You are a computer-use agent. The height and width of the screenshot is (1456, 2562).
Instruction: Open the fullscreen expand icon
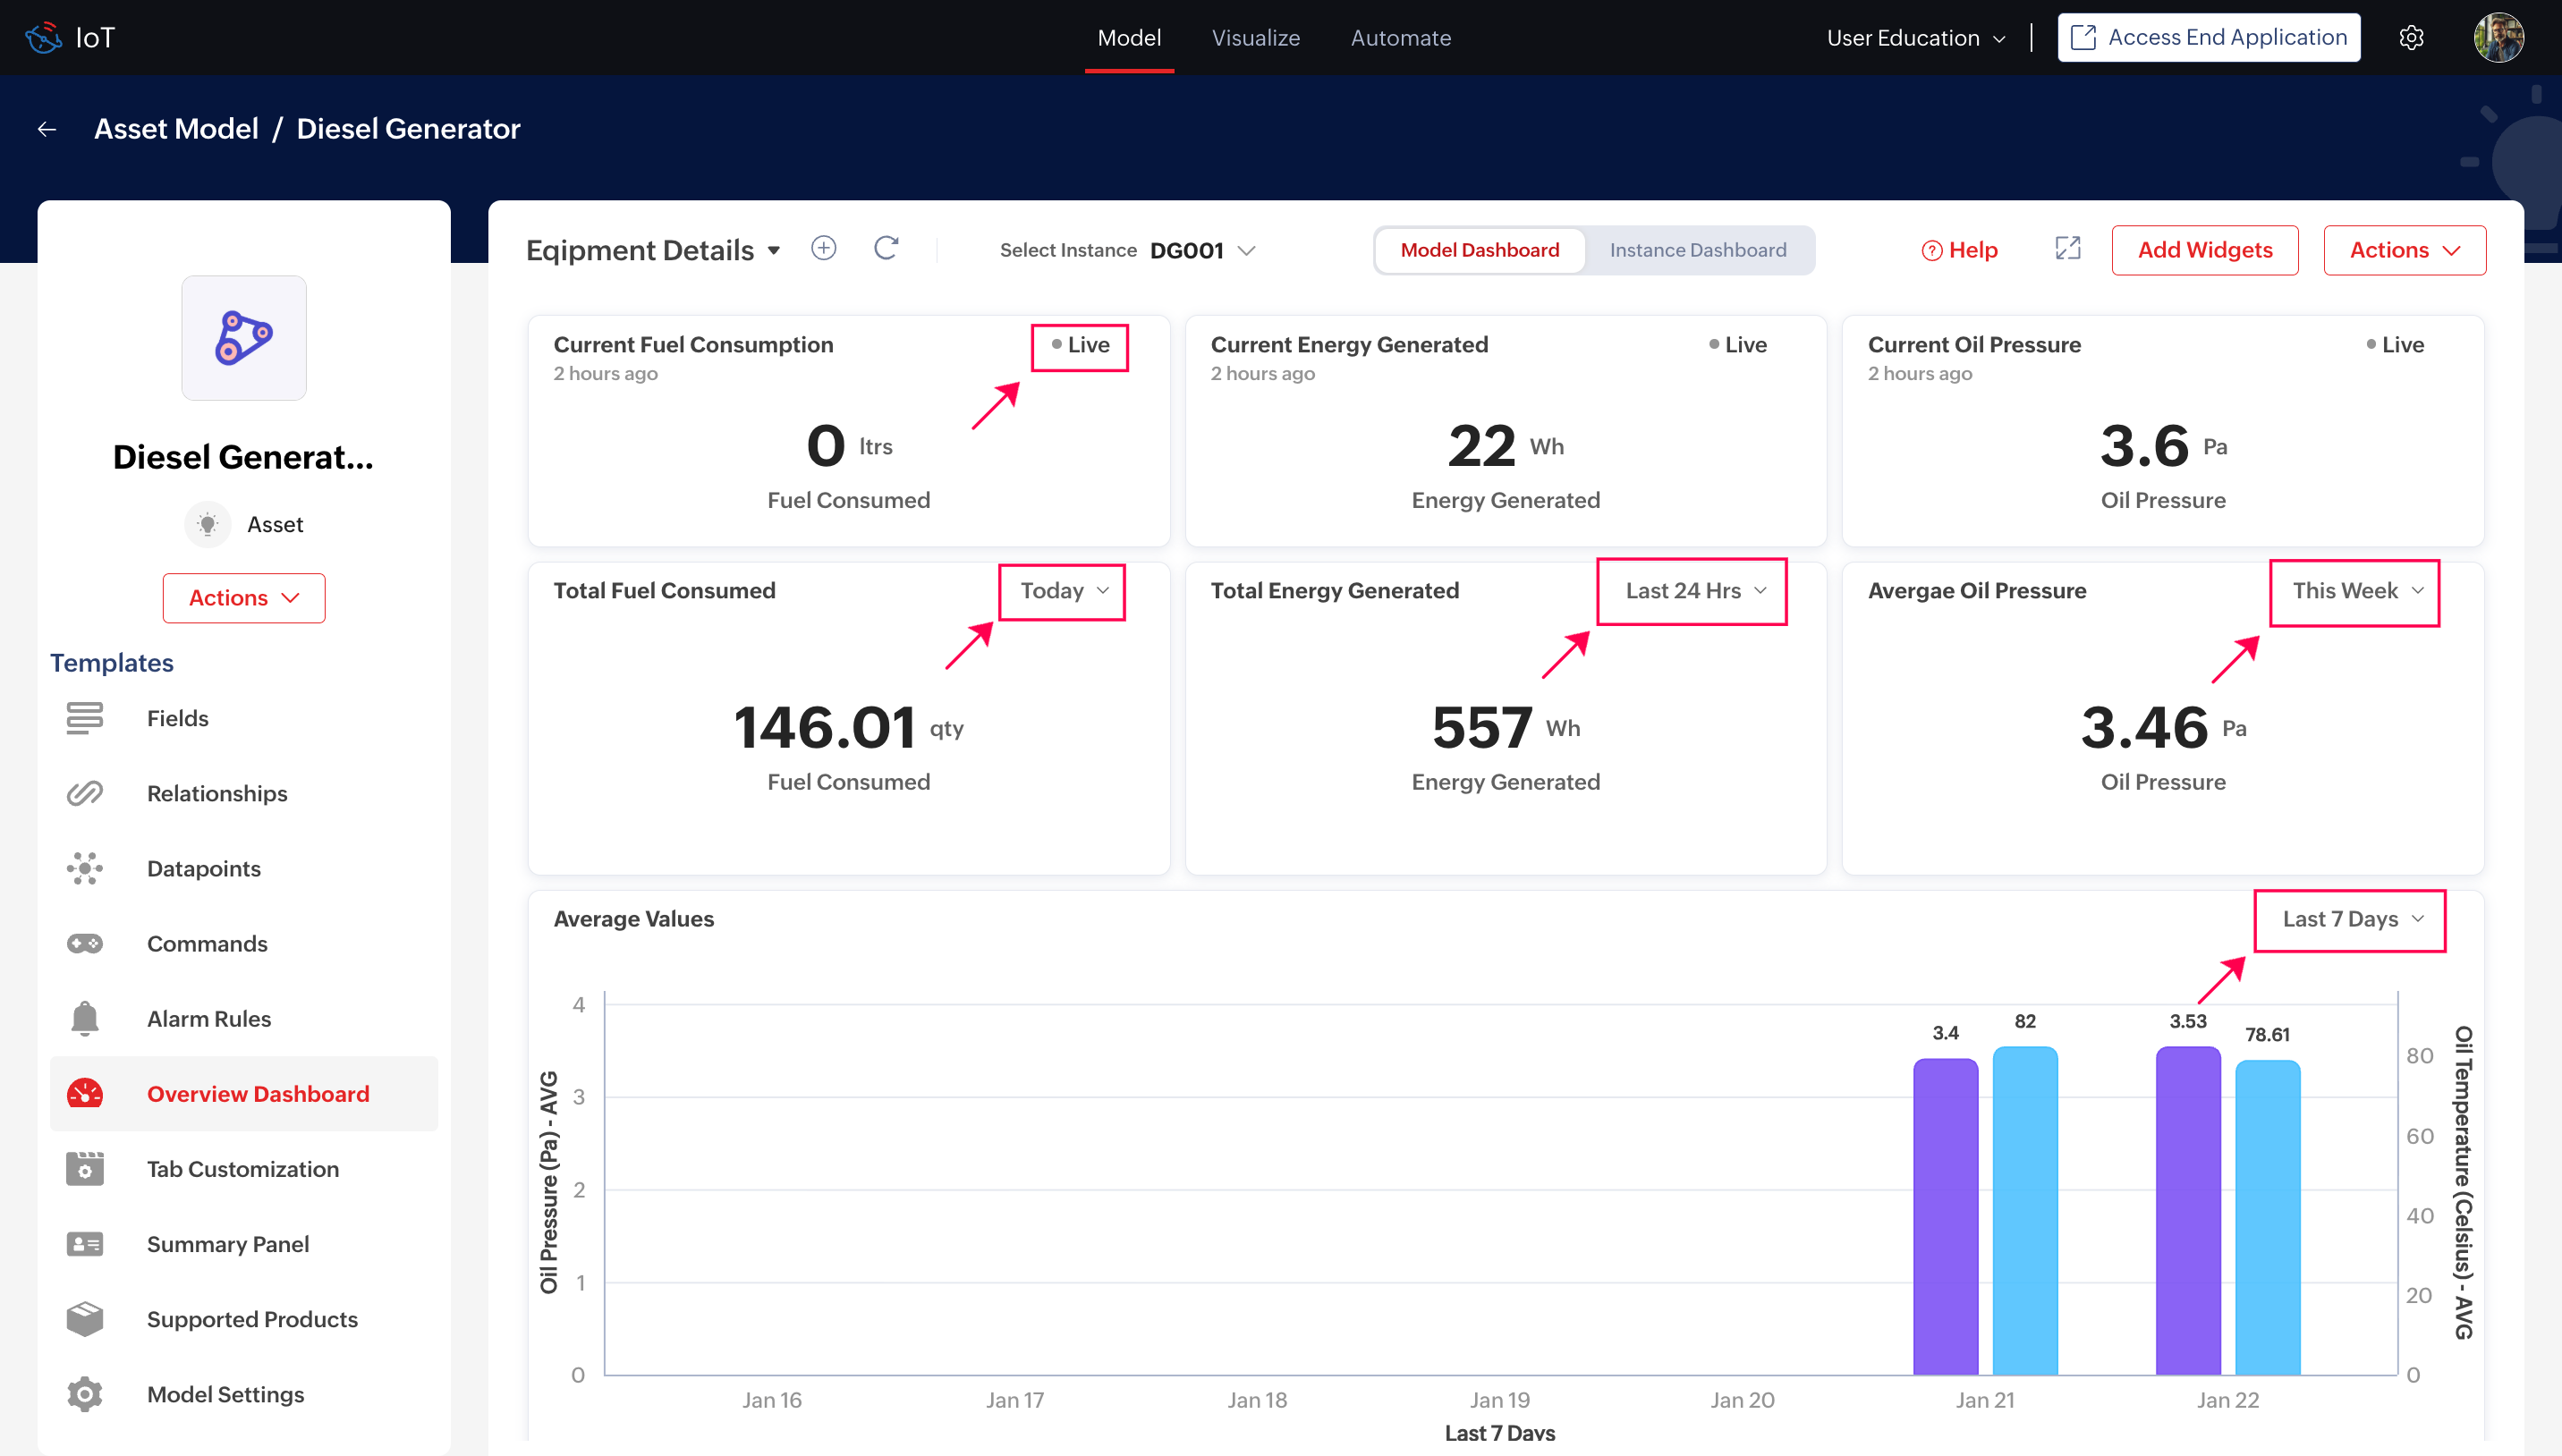(2067, 248)
